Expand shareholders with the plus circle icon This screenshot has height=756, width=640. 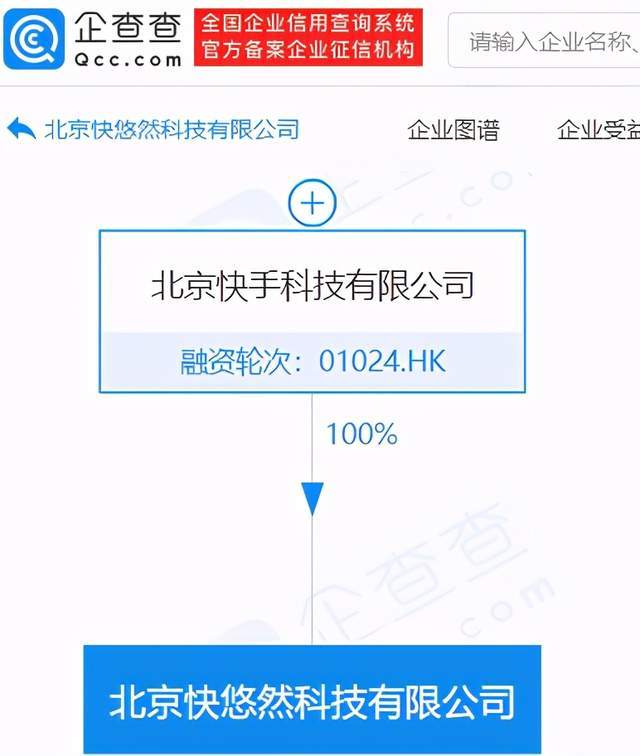312,203
